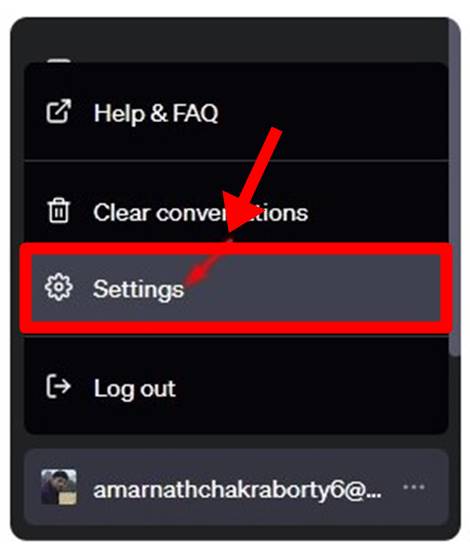Click the partially hidden icon above Help & FAQ
This screenshot has width=470, height=550.
click(59, 61)
